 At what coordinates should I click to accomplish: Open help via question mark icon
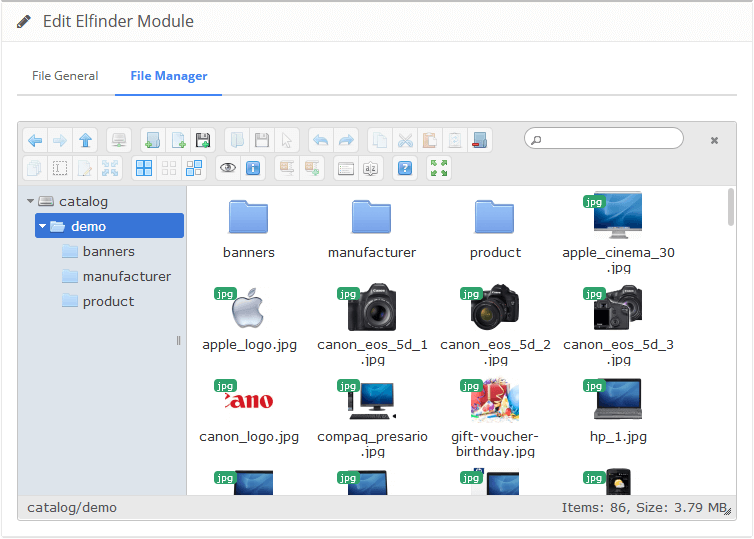point(405,168)
